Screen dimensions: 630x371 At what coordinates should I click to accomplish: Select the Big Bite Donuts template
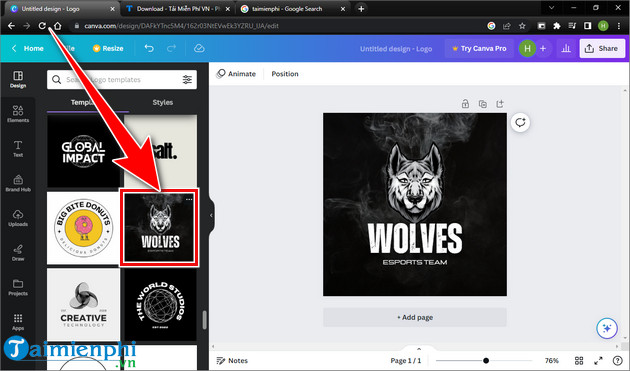[83, 228]
